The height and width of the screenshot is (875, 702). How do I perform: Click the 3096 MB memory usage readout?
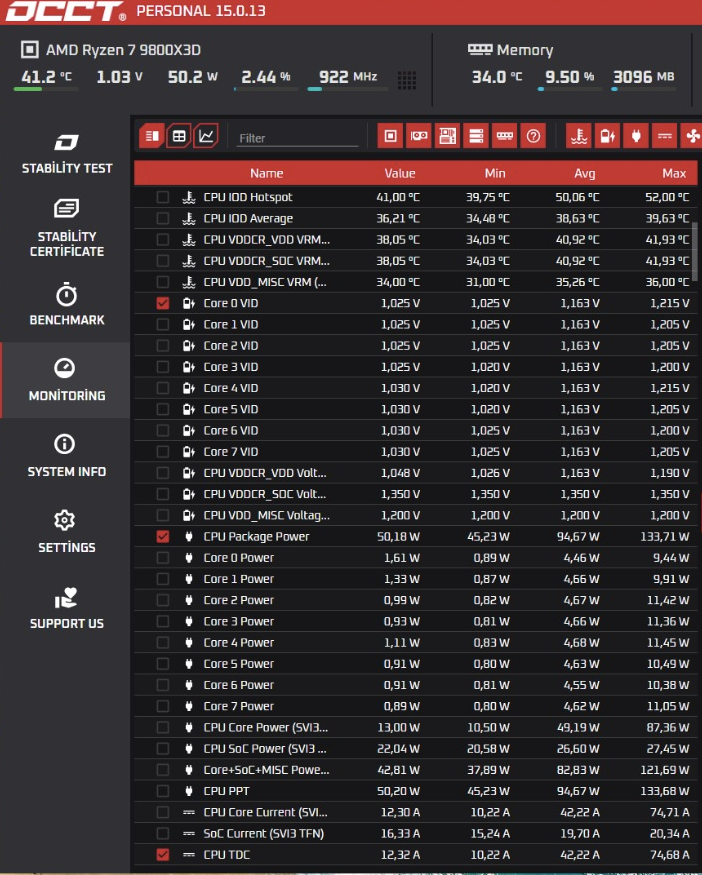pyautogui.click(x=643, y=76)
